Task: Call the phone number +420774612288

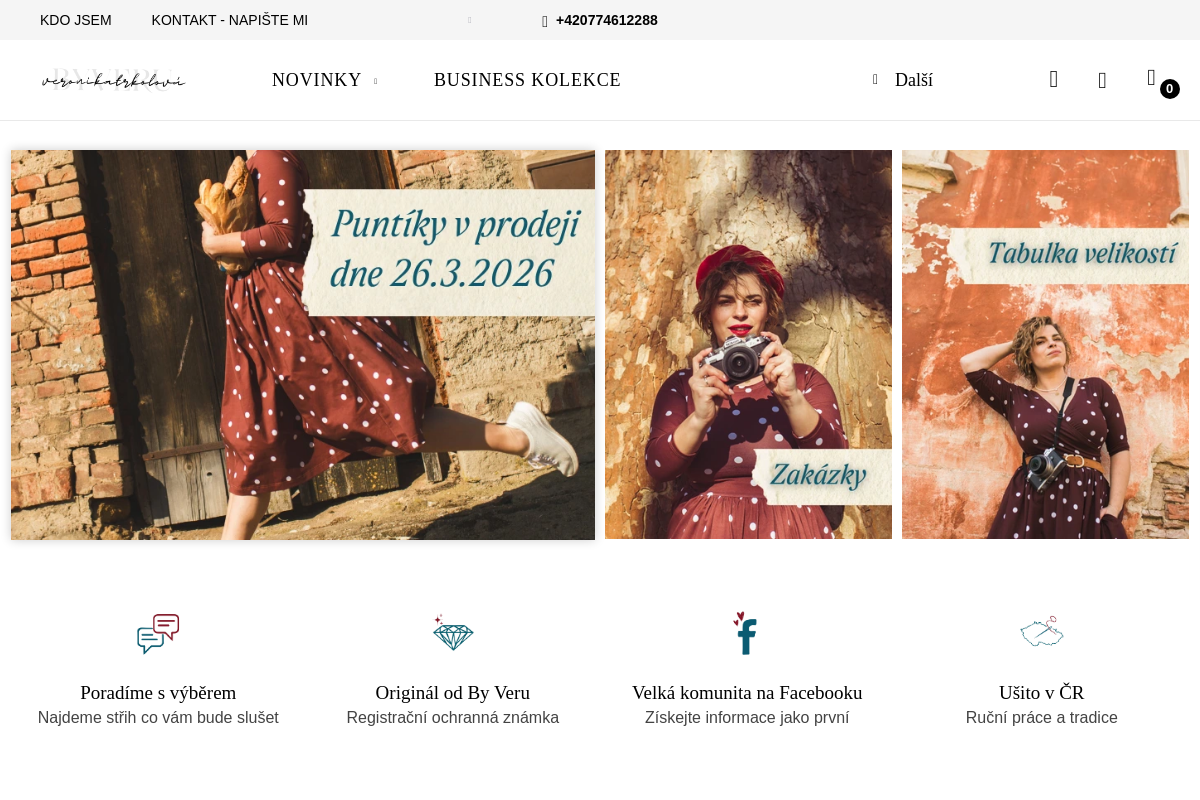Action: pyautogui.click(x=606, y=20)
